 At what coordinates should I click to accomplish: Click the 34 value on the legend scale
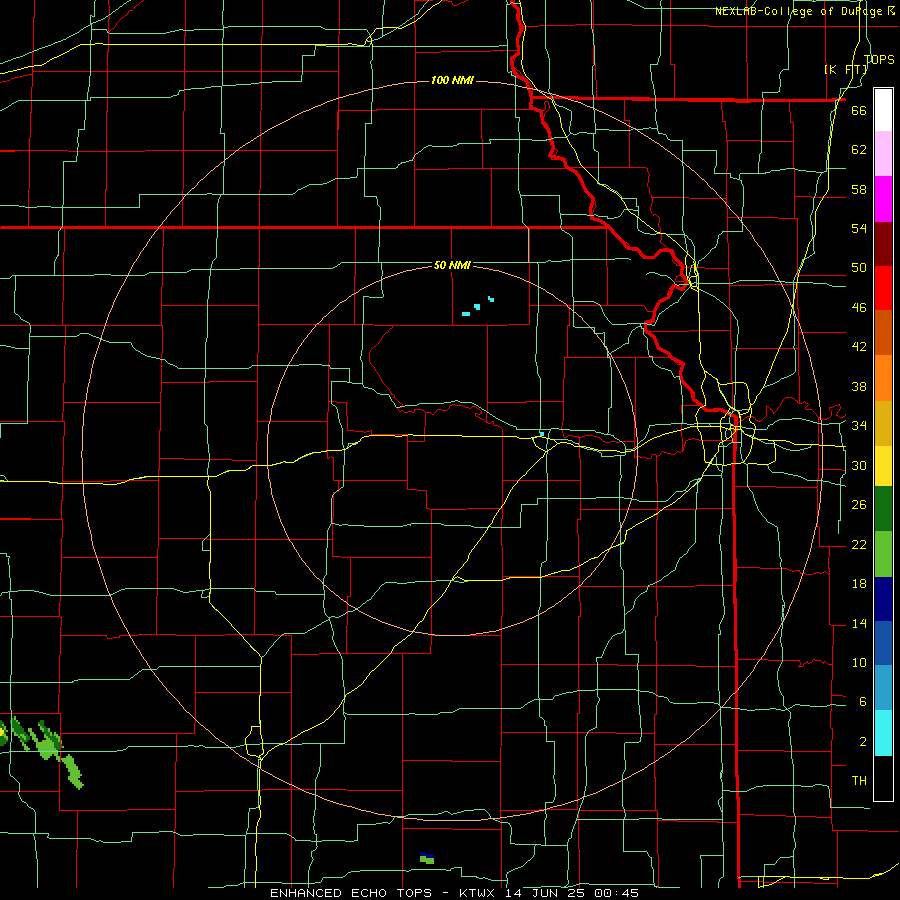click(859, 426)
